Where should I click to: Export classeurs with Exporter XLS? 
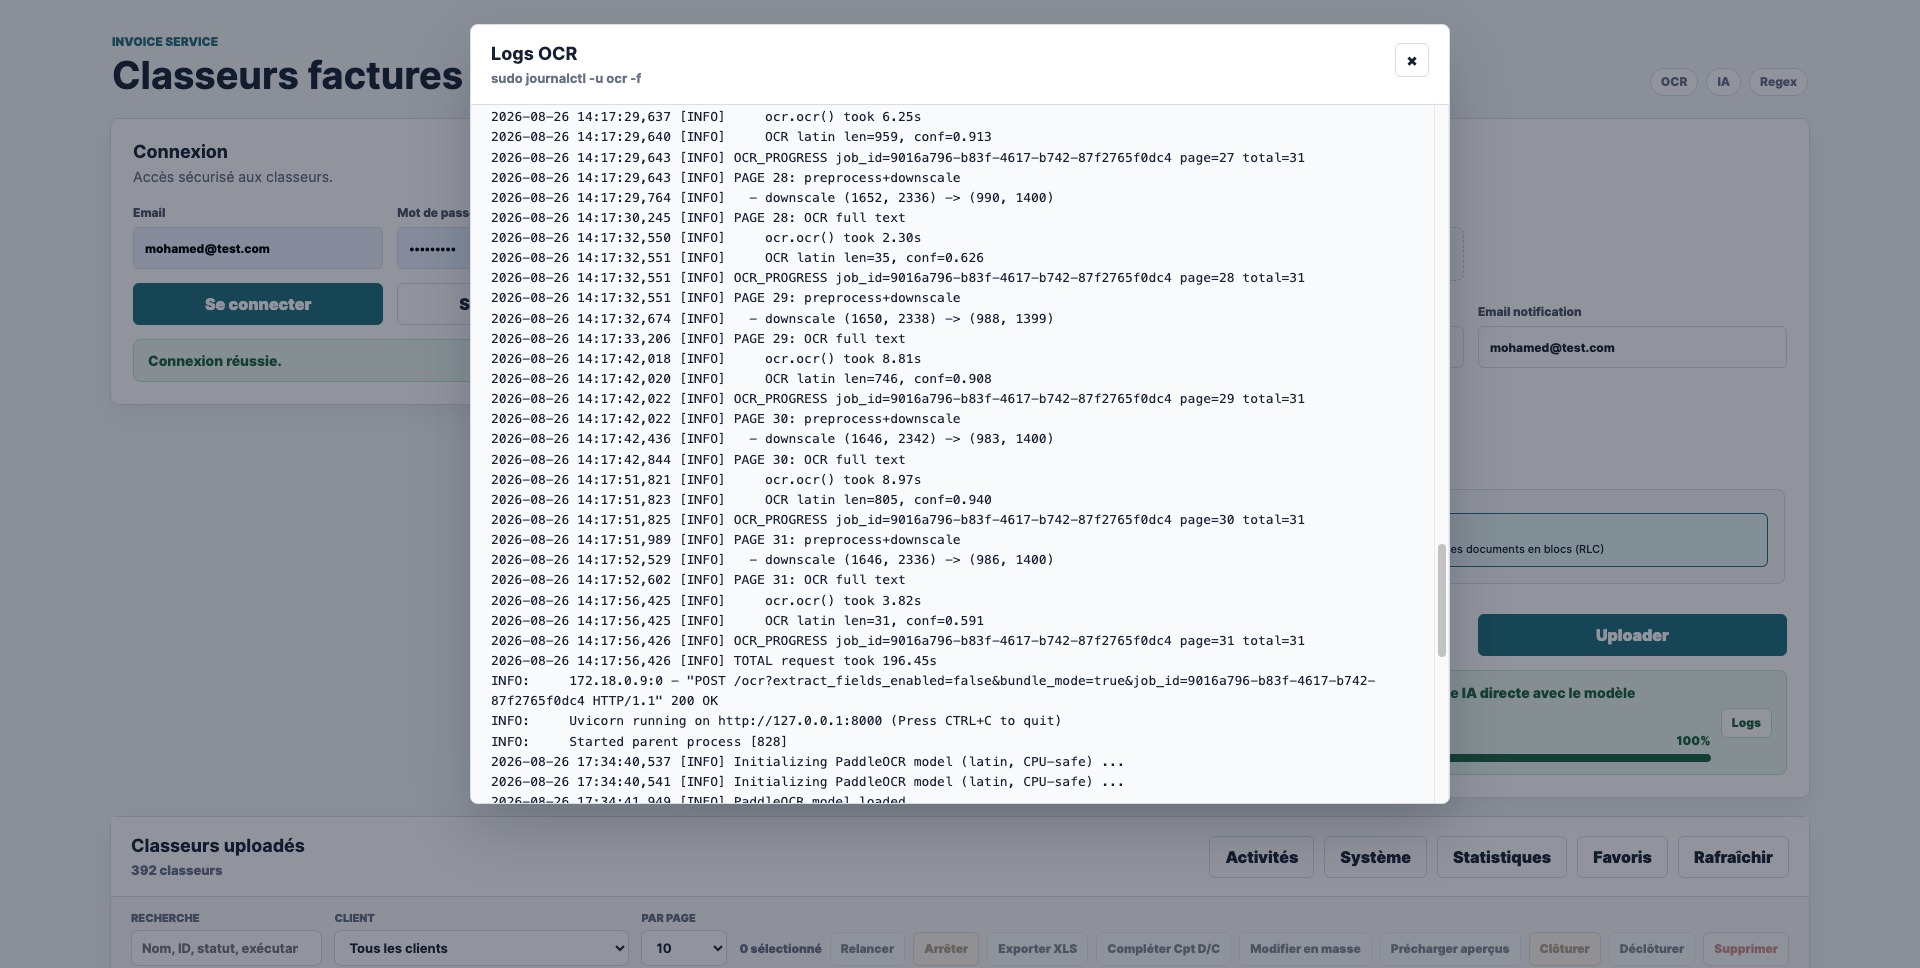coord(1037,949)
